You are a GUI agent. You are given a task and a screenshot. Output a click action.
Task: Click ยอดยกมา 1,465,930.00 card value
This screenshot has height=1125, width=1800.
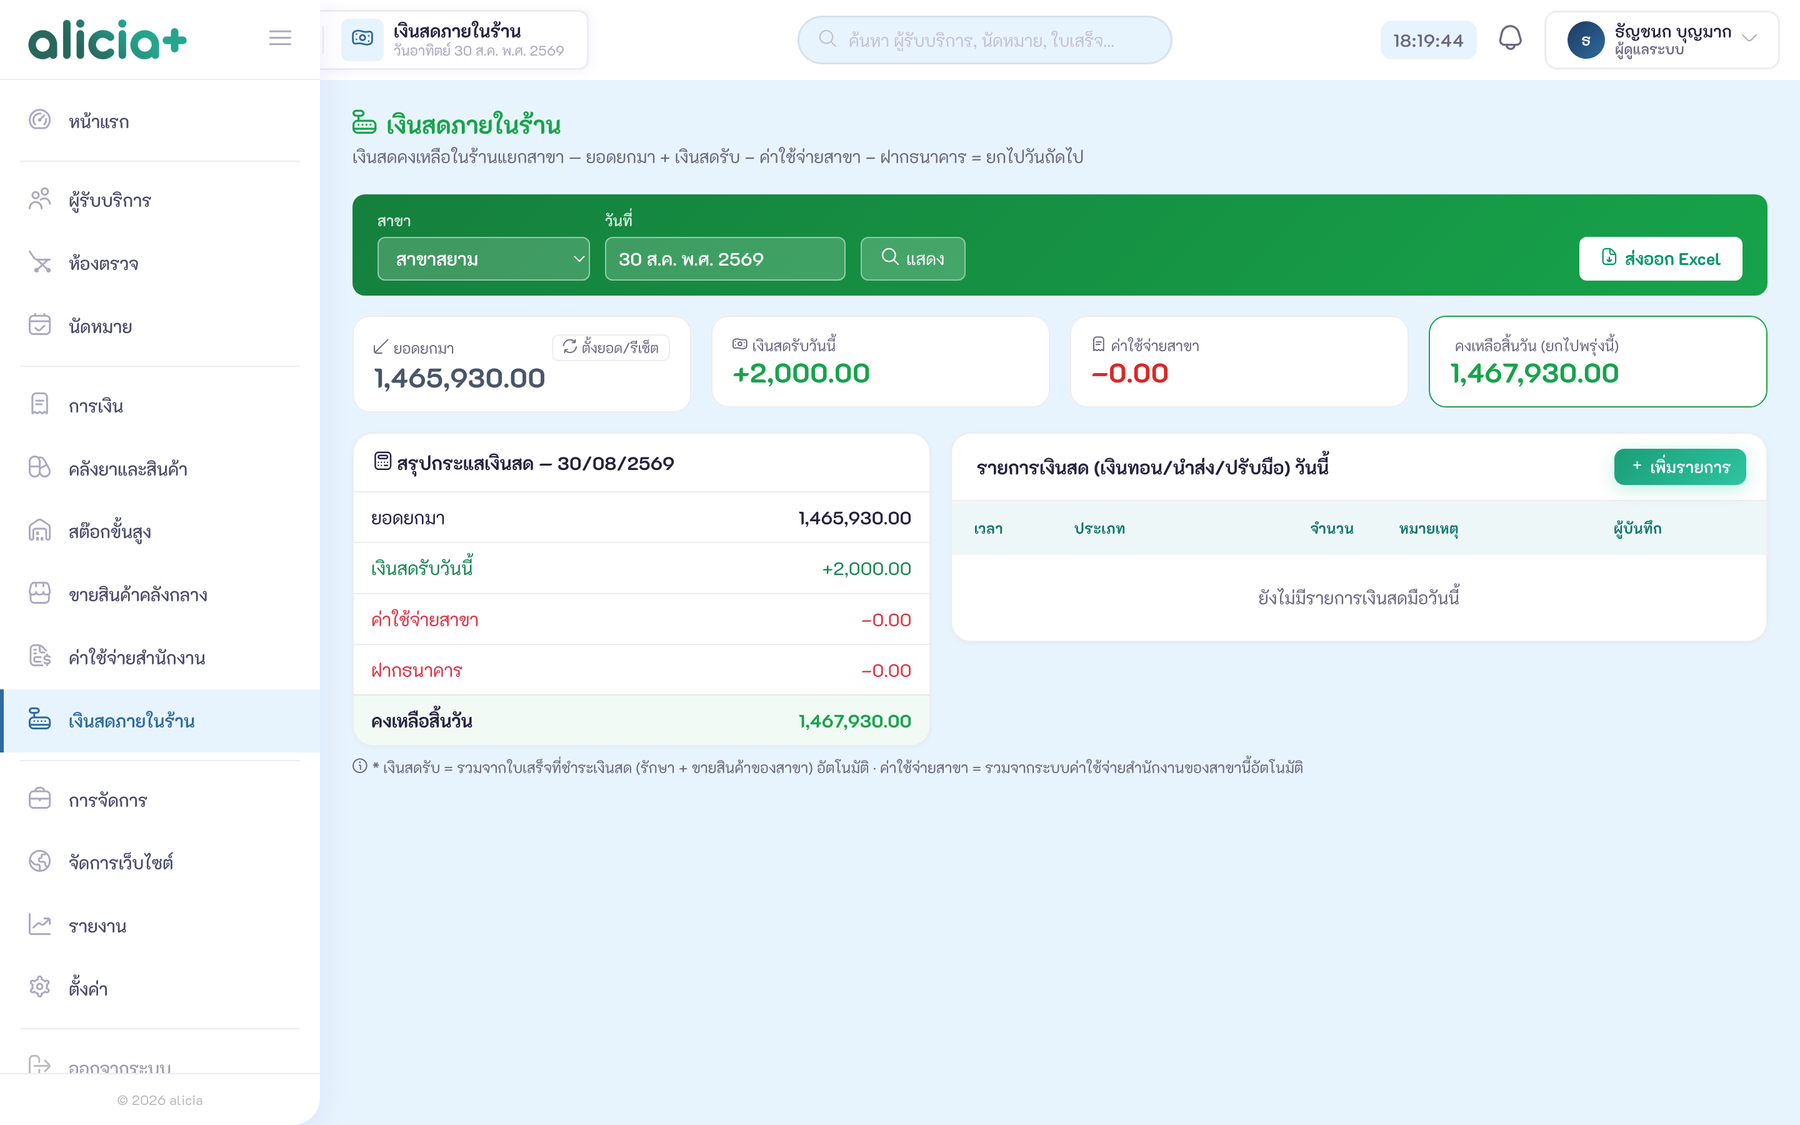click(x=460, y=378)
